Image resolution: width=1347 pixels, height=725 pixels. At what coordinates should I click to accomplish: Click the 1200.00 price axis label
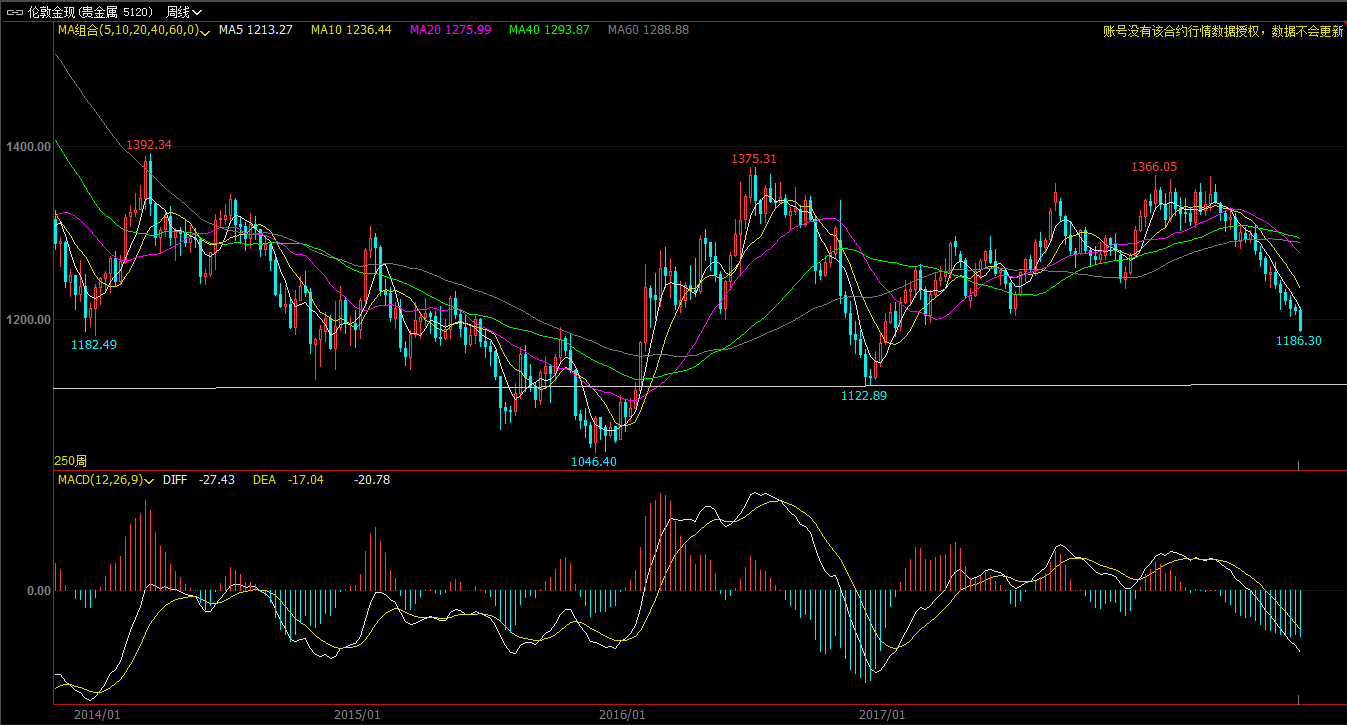[x=28, y=320]
